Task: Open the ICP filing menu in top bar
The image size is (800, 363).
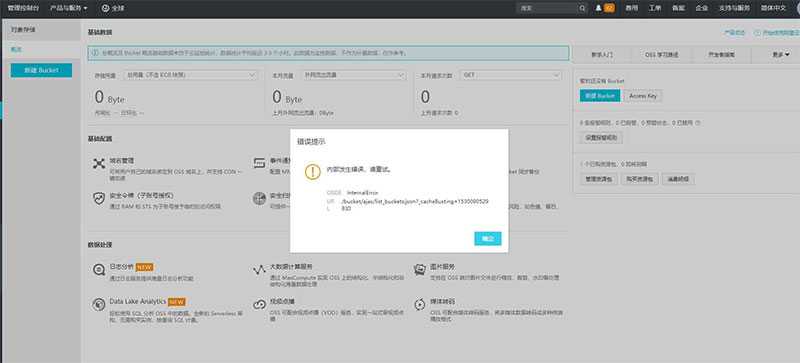Action: coord(678,8)
